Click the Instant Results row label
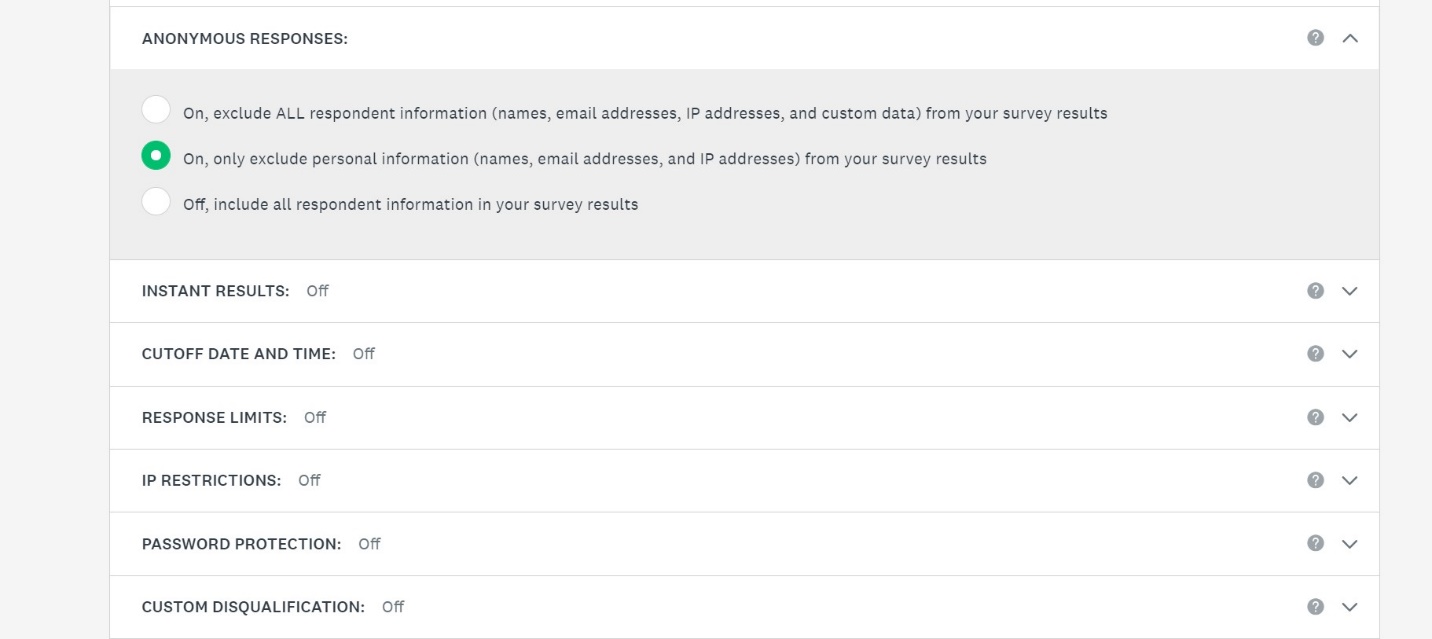Screen dimensions: 1432x639 [215, 291]
